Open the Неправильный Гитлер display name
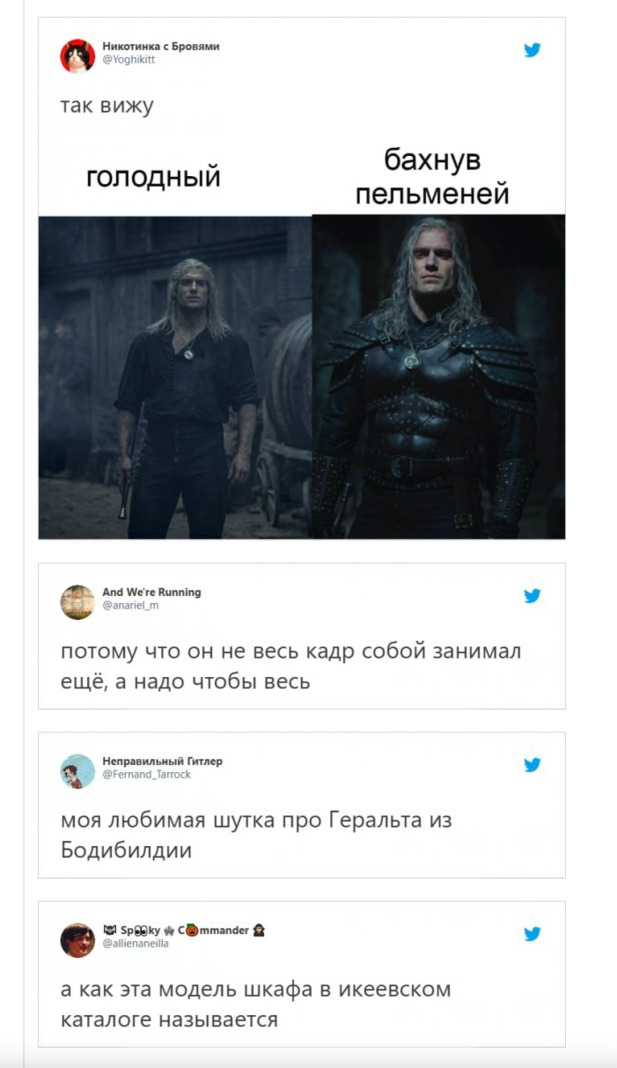The height and width of the screenshot is (1068, 617). [x=162, y=761]
